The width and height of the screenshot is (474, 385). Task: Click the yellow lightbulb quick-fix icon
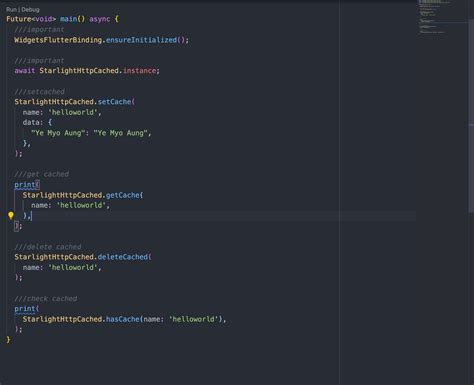pos(11,216)
